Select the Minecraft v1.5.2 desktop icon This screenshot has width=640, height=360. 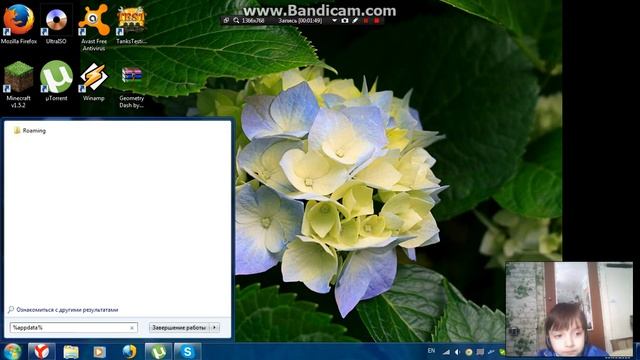pyautogui.click(x=18, y=84)
